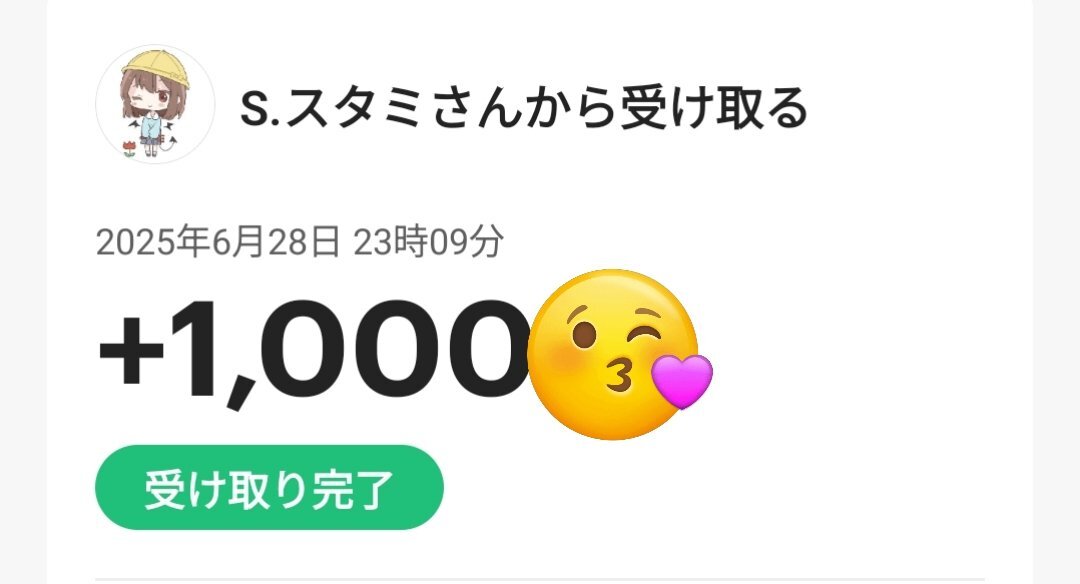The image size is (1080, 584).
Task: Click the last zero in 1,000
Action: click(x=489, y=349)
